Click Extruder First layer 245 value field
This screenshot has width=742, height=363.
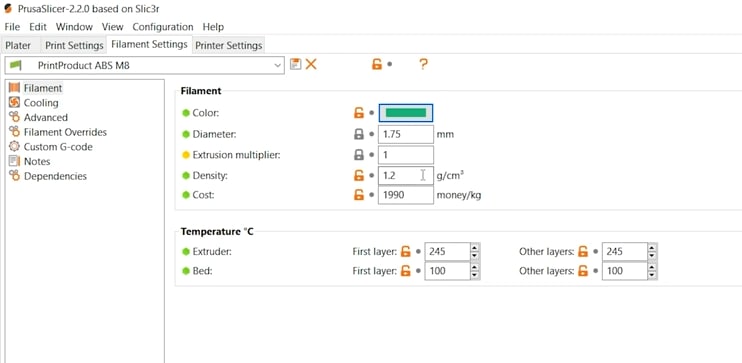(448, 252)
